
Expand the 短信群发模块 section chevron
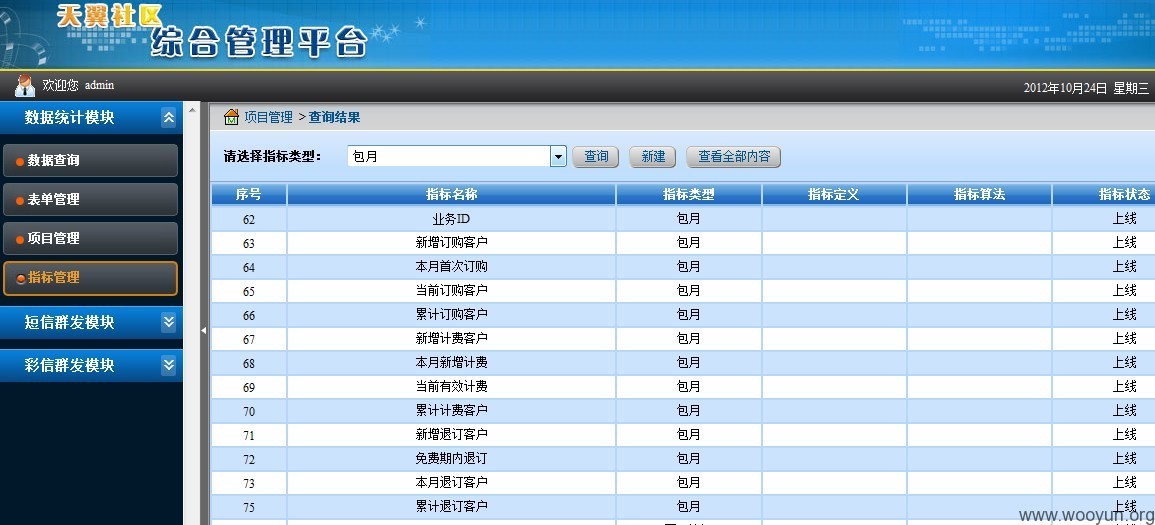click(169, 323)
